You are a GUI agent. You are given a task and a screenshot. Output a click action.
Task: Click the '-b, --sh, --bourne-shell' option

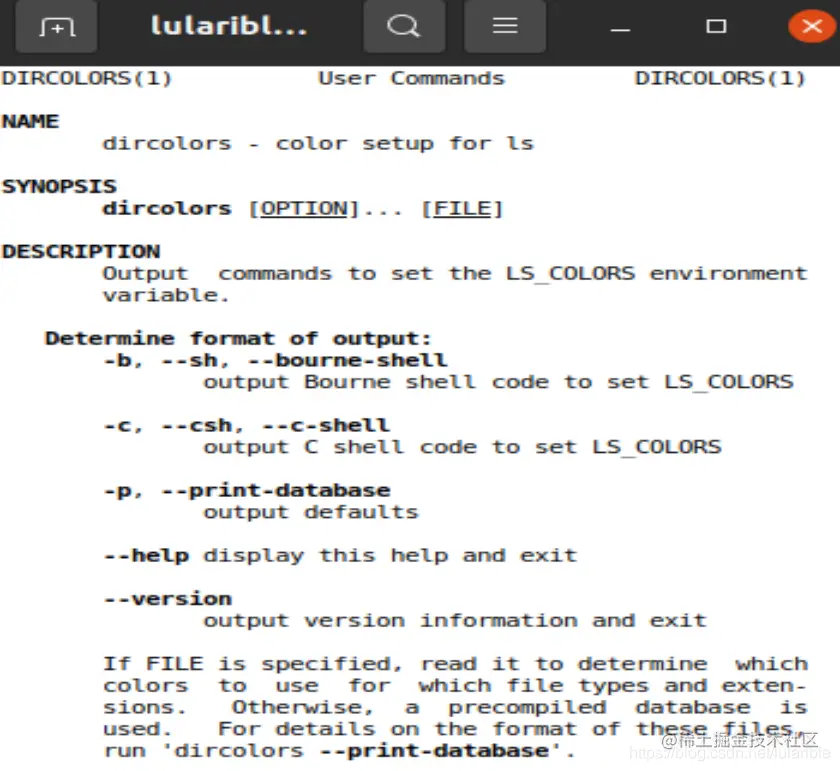coord(275,360)
